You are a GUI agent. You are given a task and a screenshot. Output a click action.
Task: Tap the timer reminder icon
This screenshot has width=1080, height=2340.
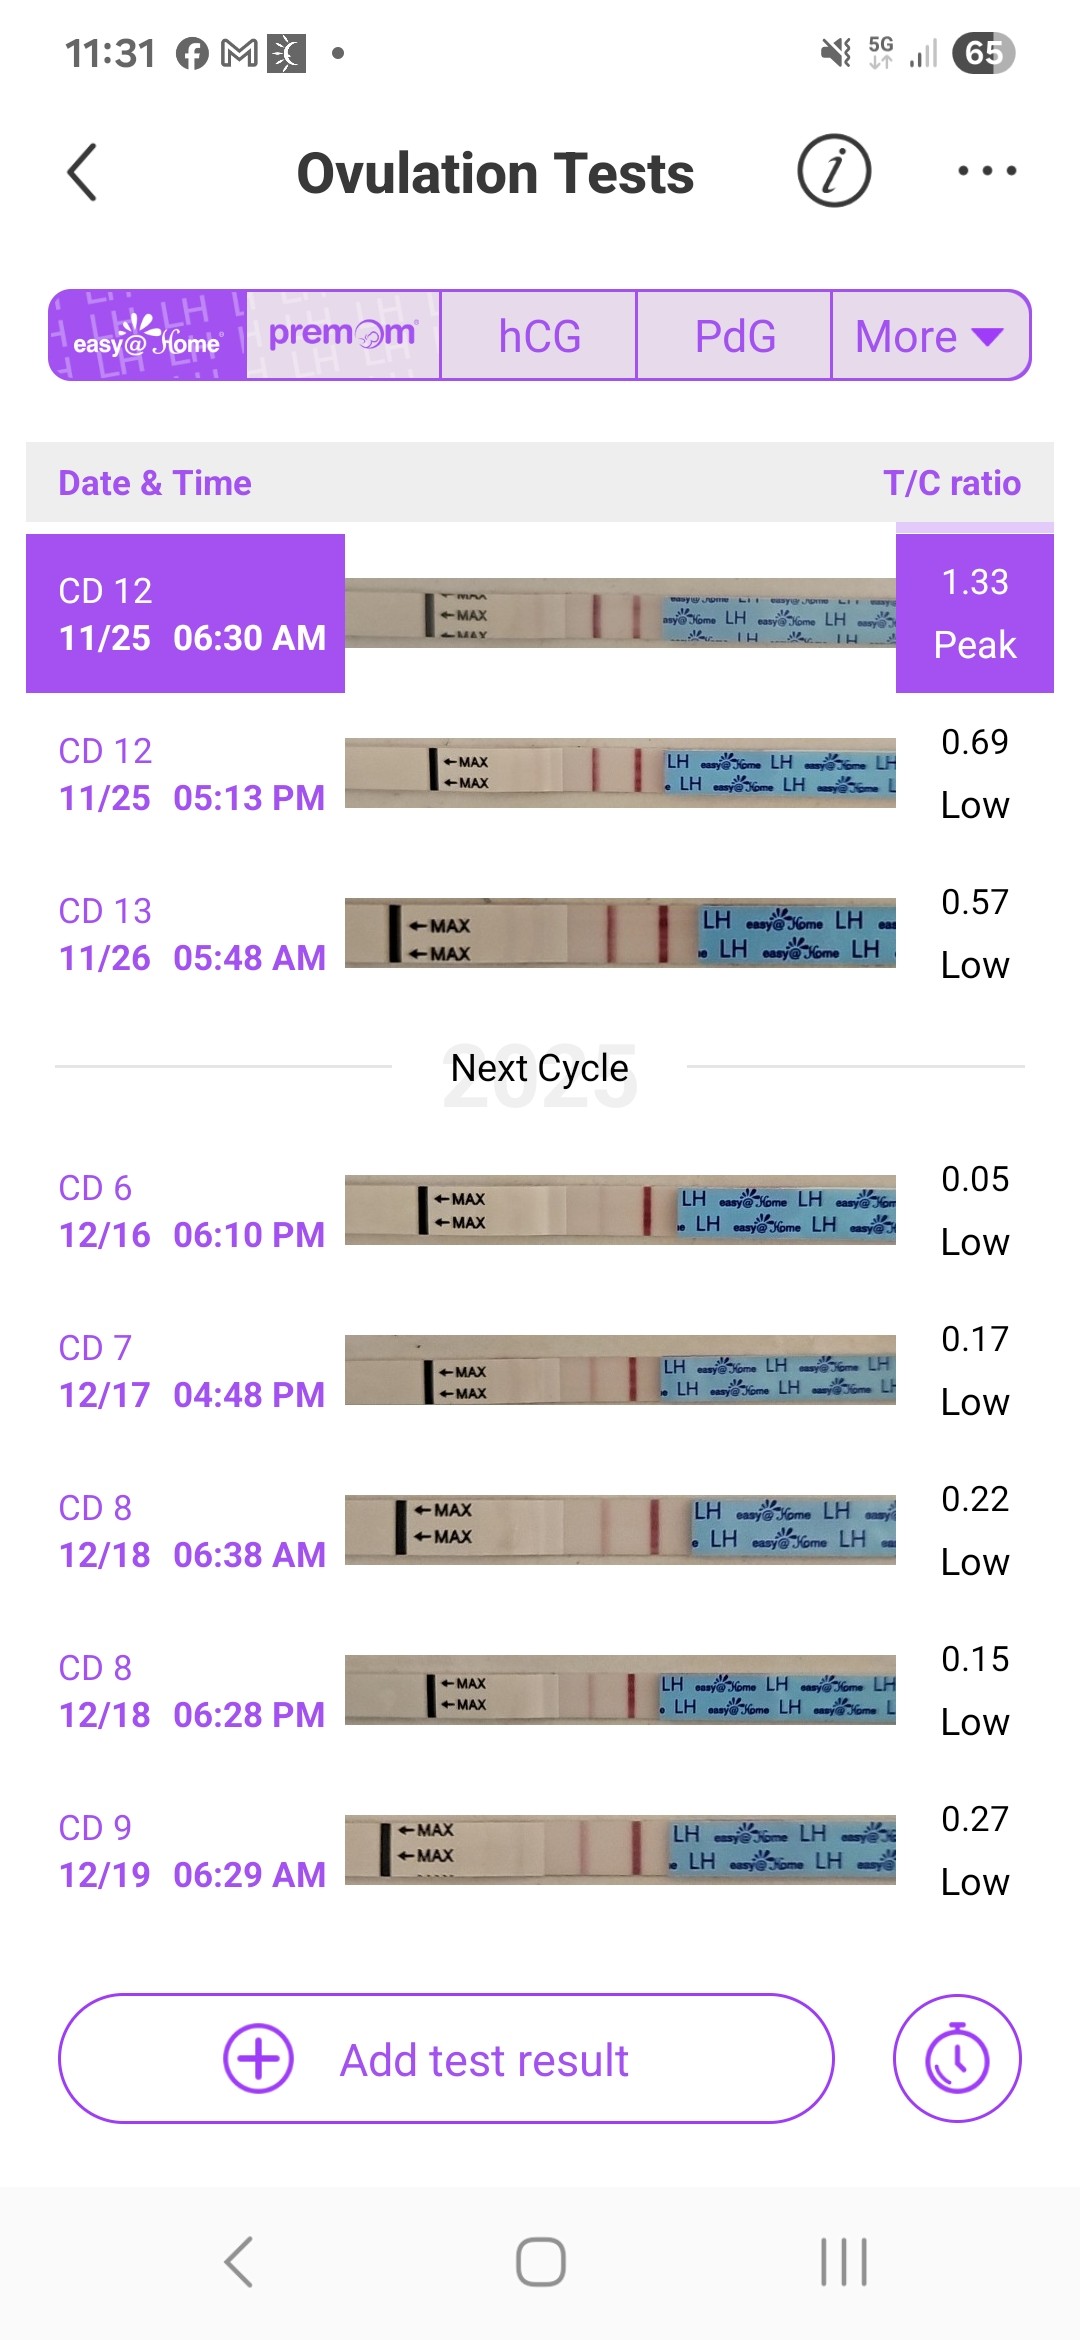click(x=957, y=2058)
